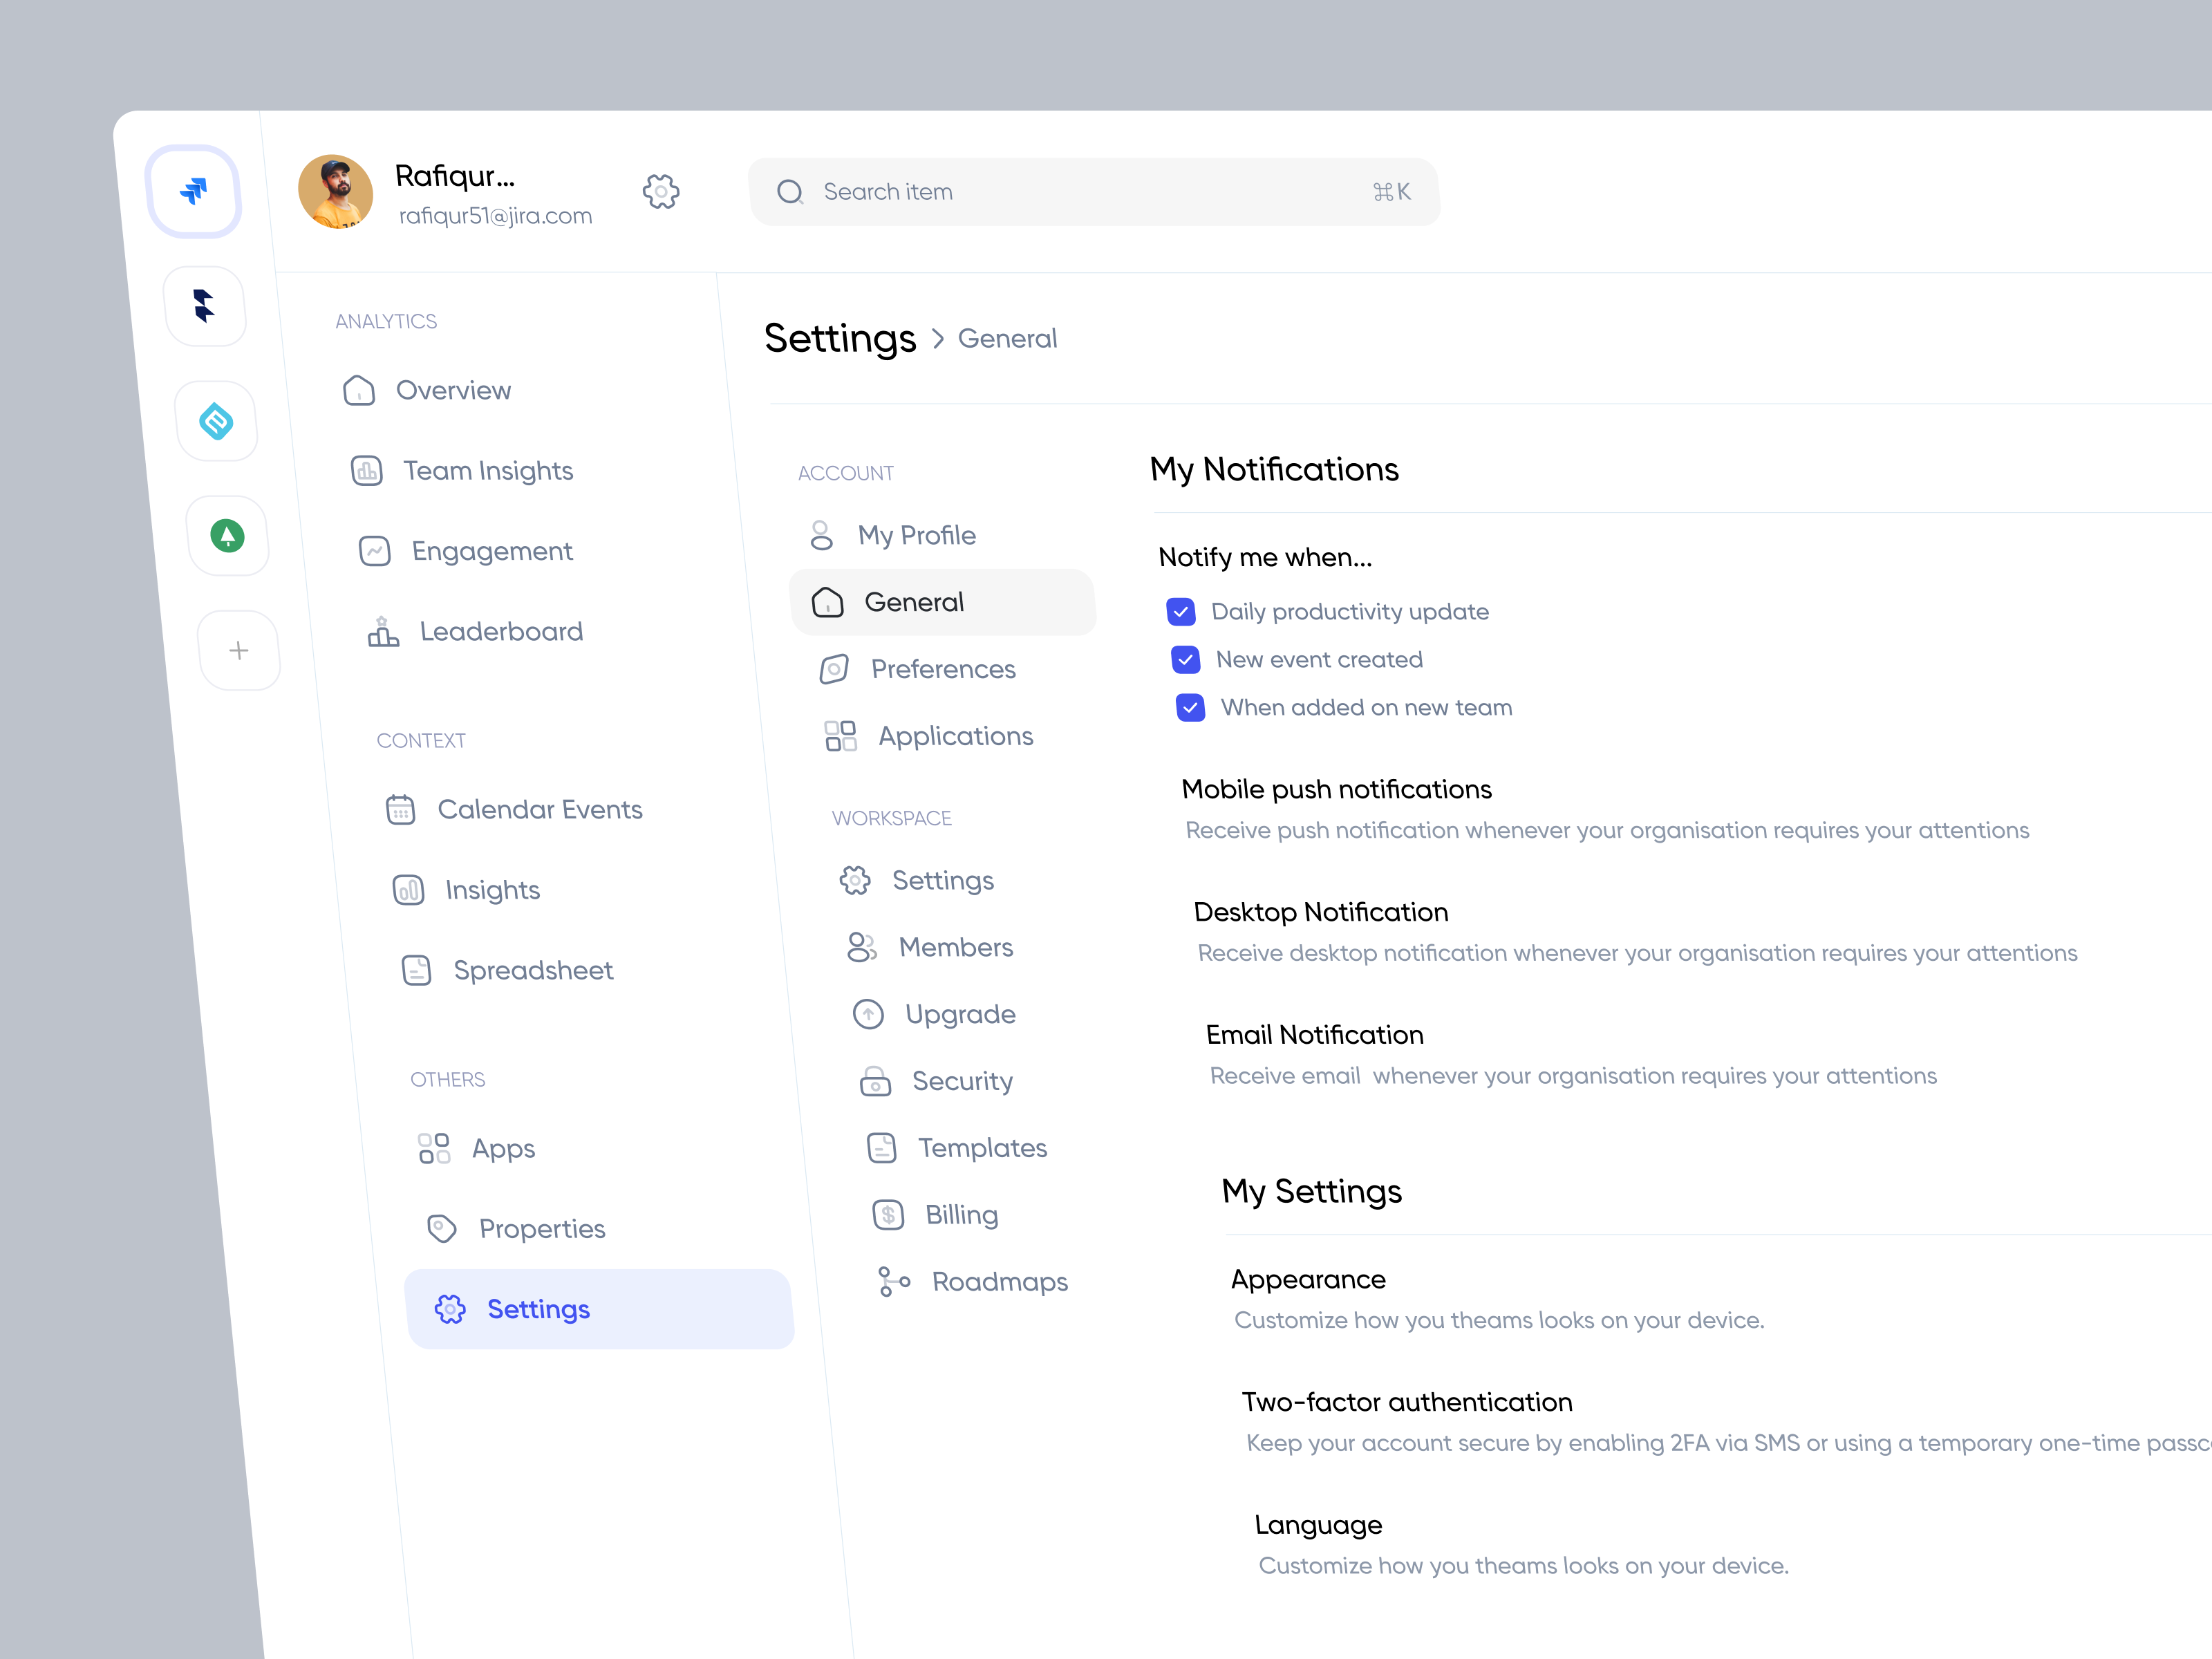2212x1659 pixels.
Task: Open Calendar Events via its calendar icon
Action: click(401, 809)
